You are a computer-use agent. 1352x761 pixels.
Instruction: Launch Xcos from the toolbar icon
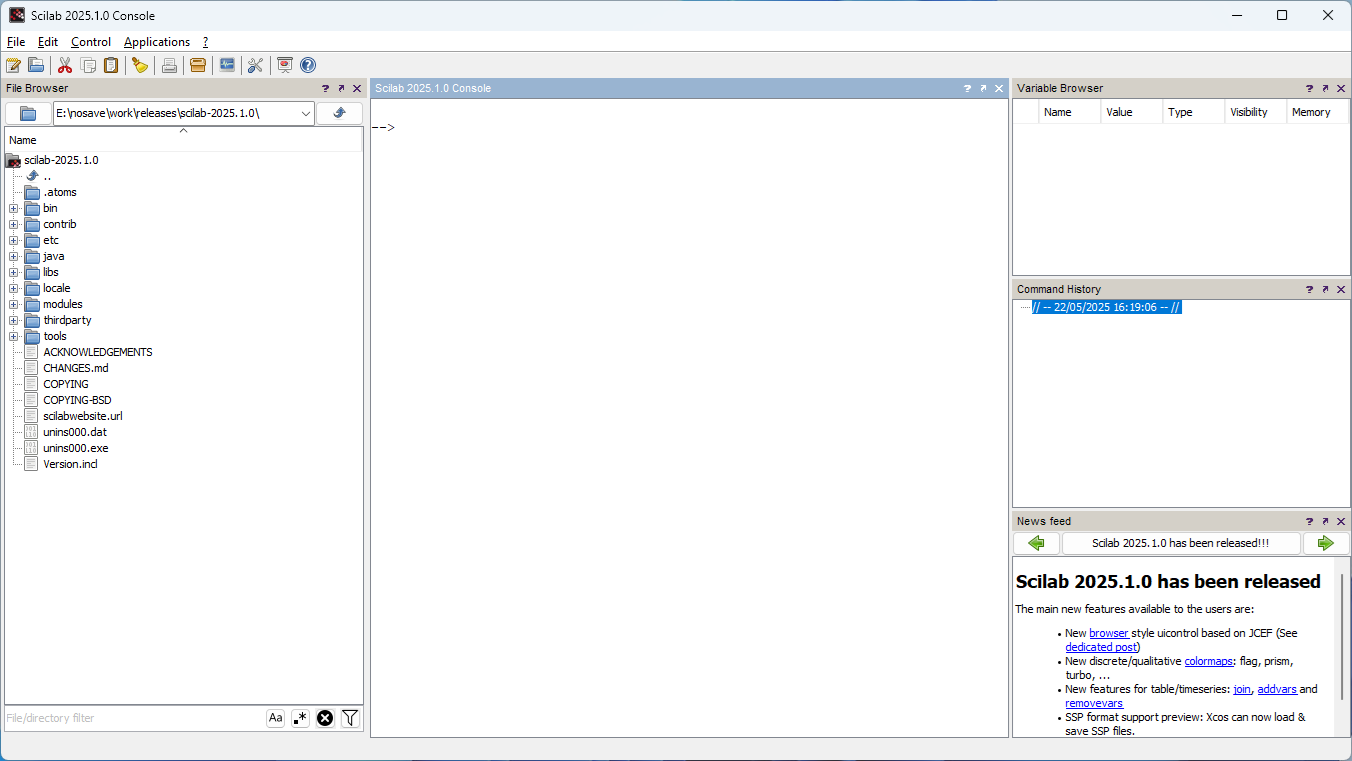(x=227, y=65)
